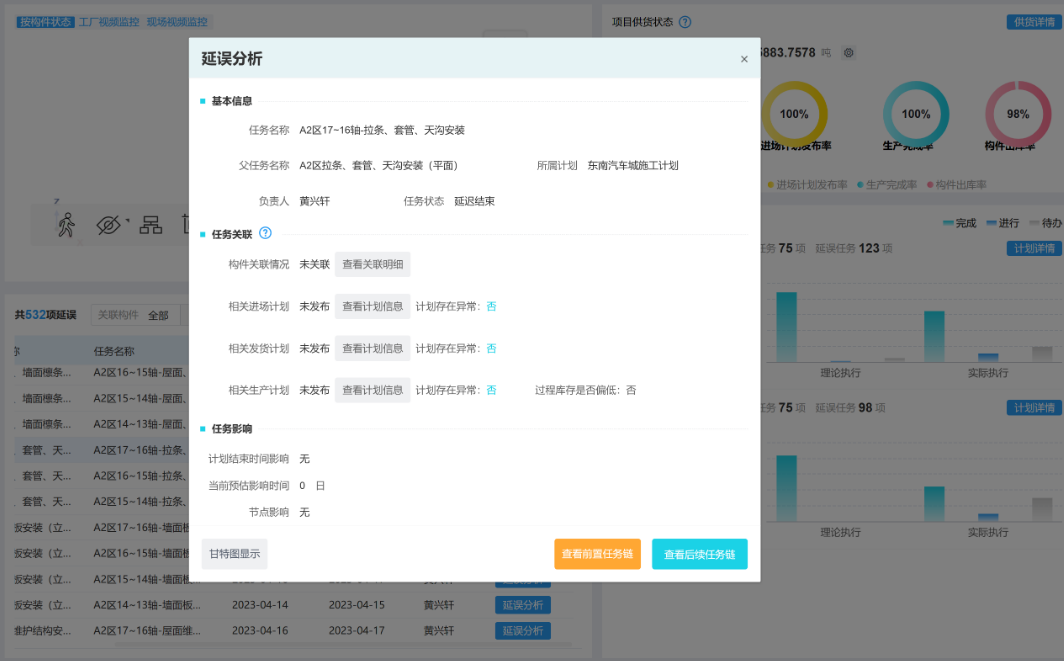Click the 甘特图显示 button
Image resolution: width=1064 pixels, height=661 pixels.
coord(234,554)
